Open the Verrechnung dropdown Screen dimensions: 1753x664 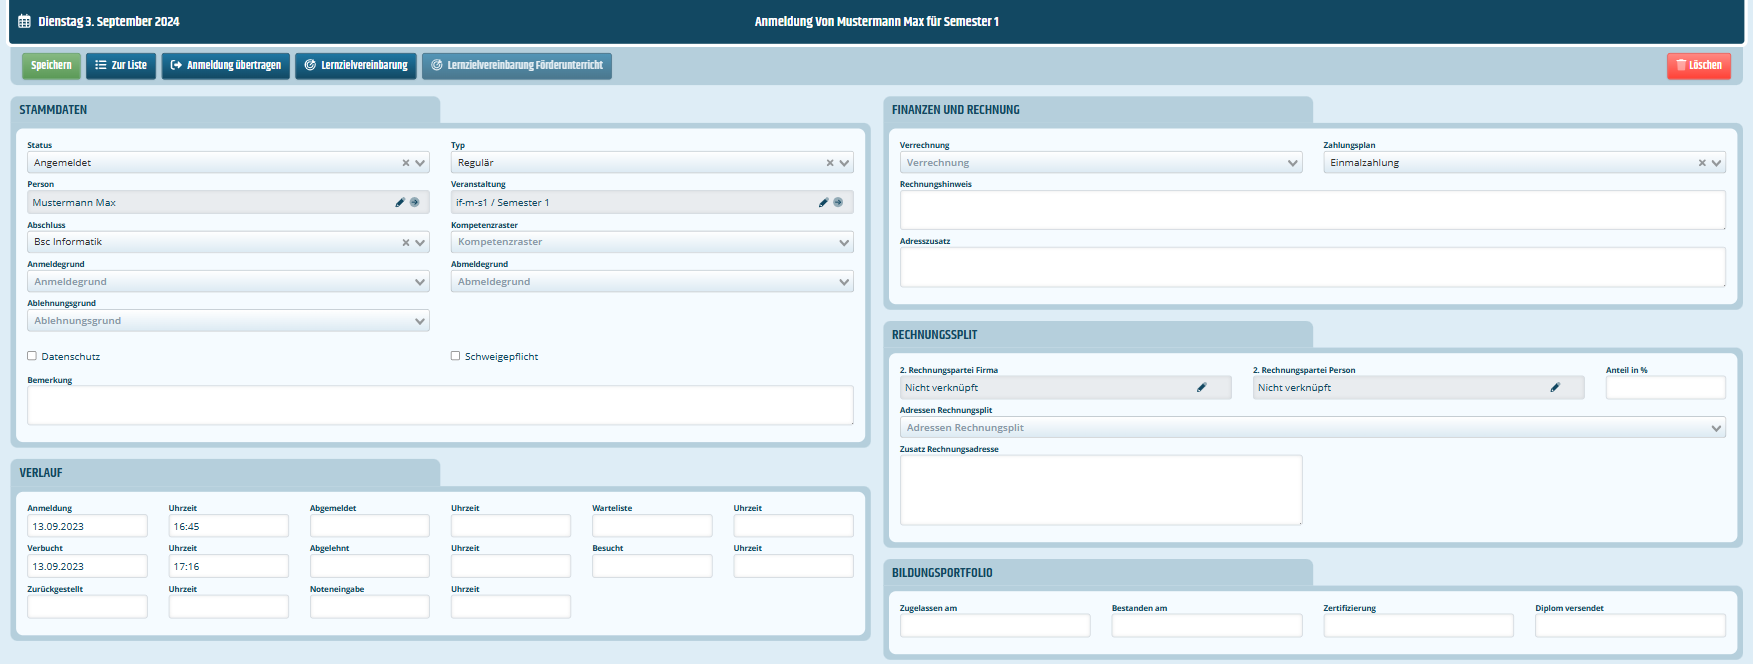point(1101,163)
